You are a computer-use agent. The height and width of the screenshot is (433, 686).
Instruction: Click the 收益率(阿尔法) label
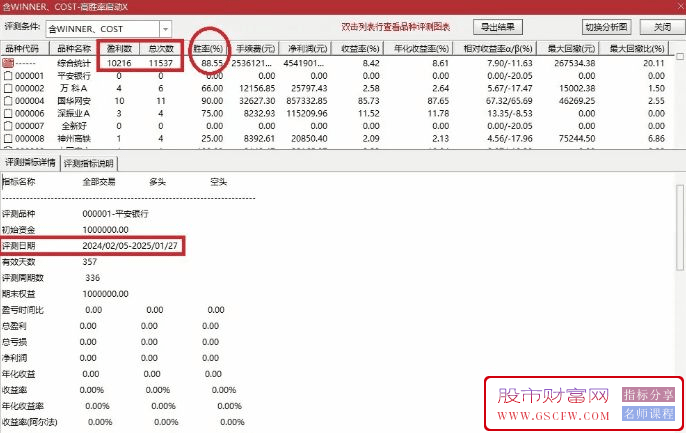click(x=30, y=423)
